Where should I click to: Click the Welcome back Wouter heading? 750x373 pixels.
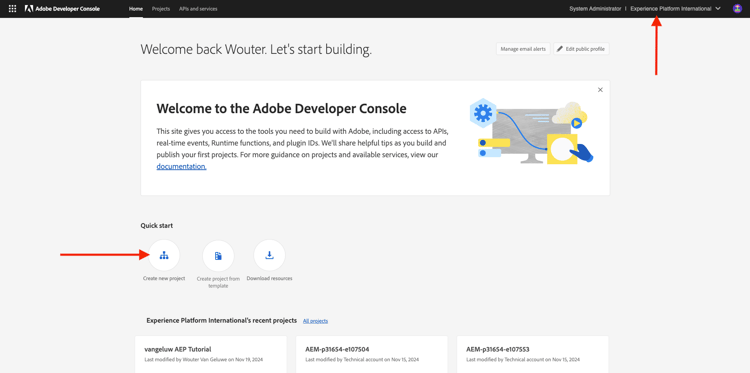coord(256,49)
